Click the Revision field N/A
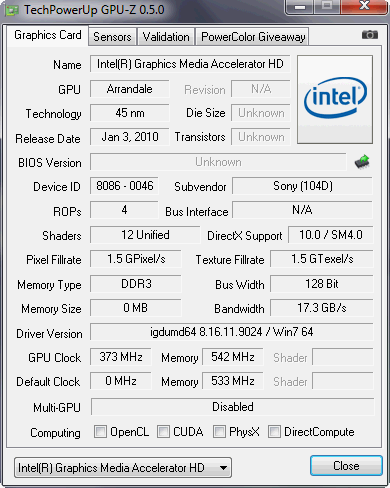 [261, 89]
